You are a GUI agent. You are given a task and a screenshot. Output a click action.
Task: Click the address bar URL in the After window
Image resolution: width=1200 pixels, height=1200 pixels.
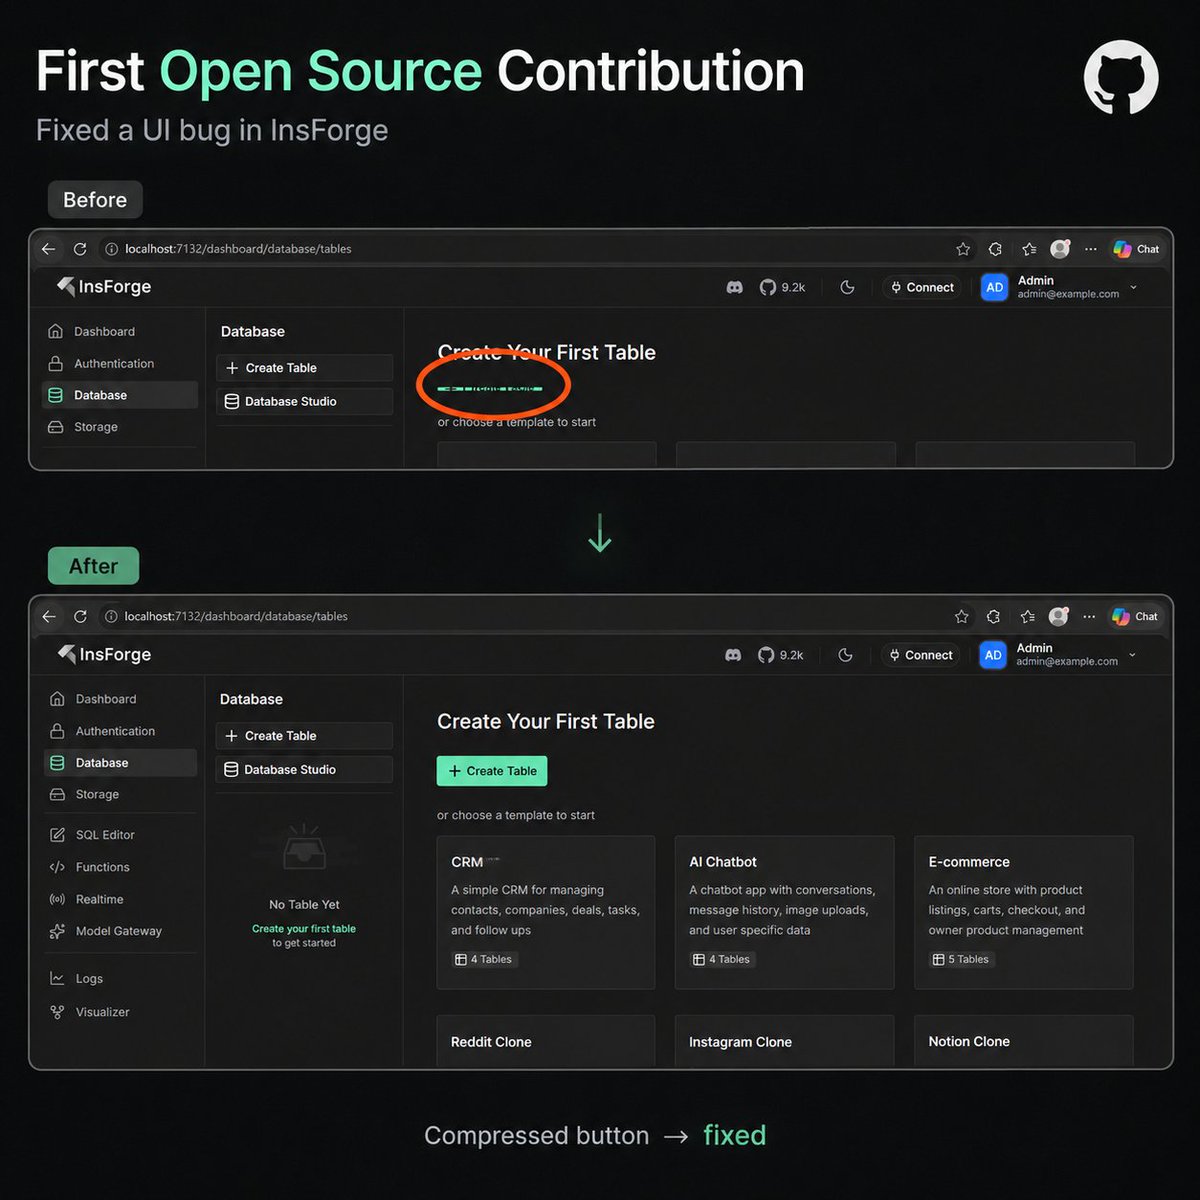tap(236, 616)
